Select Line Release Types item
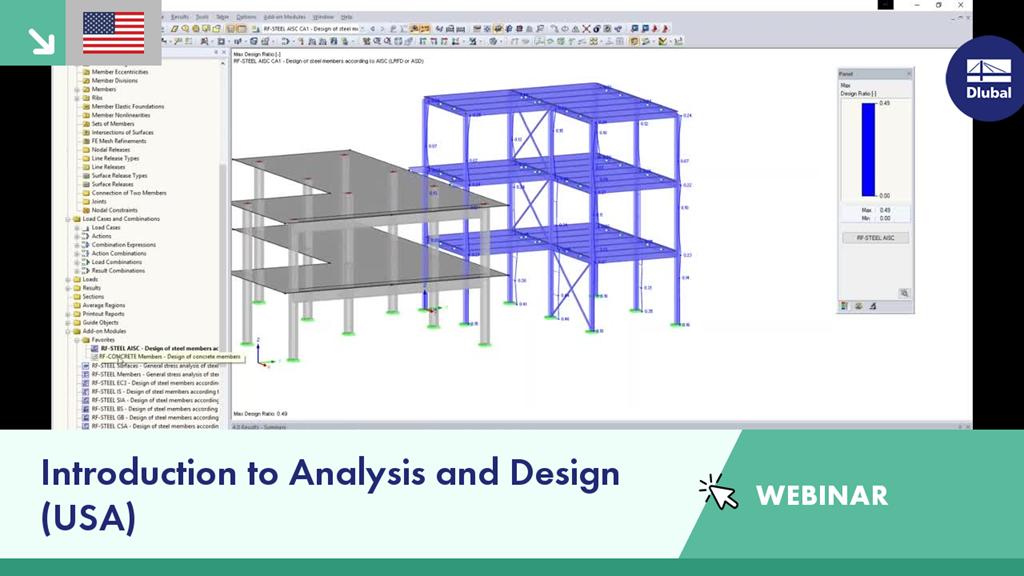 115,158
